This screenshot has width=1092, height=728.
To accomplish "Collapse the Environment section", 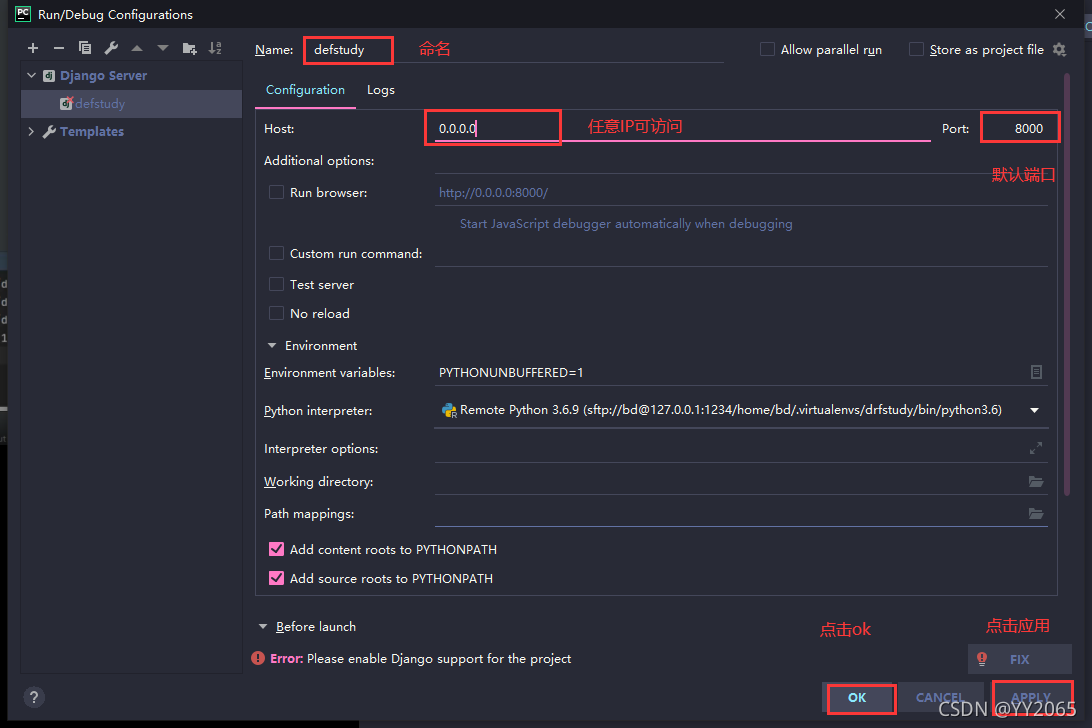I will point(272,346).
